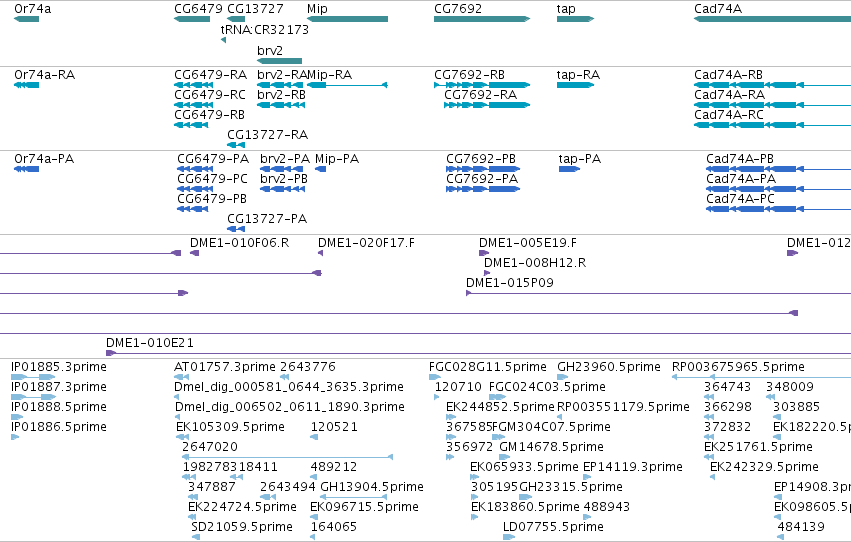Click protein Cad74A-PC
The image size is (851, 542).
tap(778, 209)
